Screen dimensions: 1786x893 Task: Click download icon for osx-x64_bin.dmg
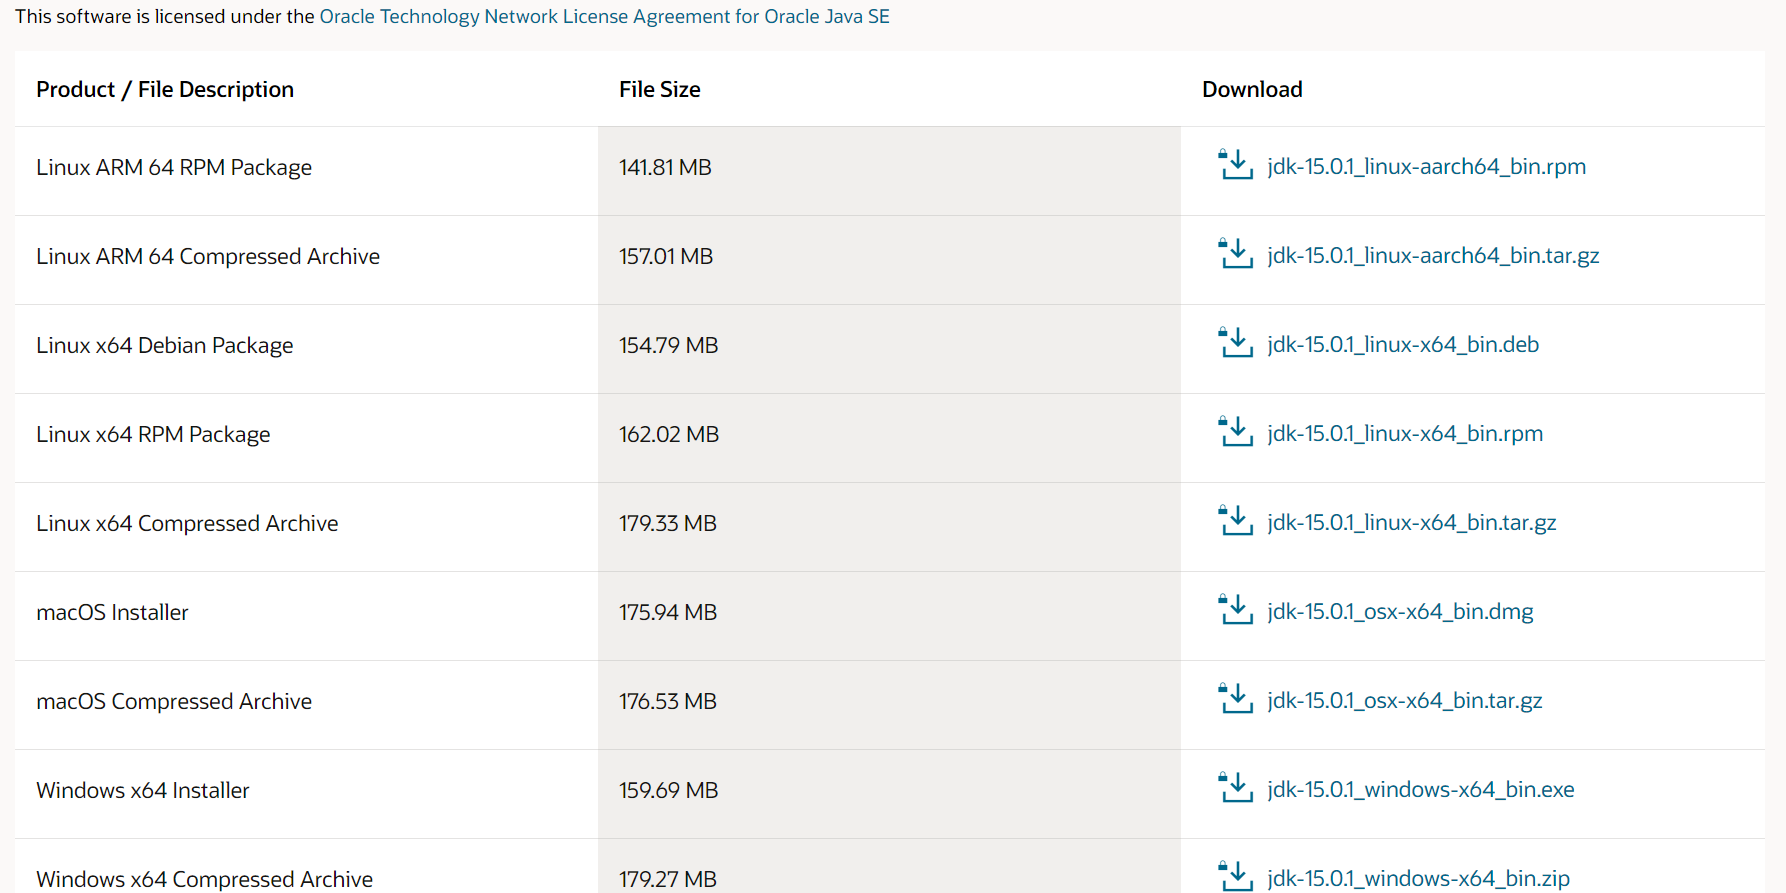pyautogui.click(x=1235, y=610)
